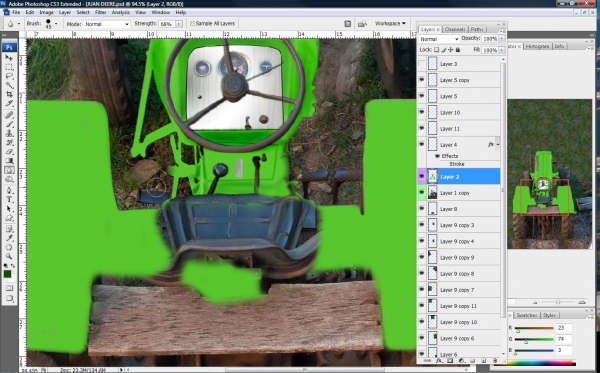Select the Crop tool
600x373 pixels.
pyautogui.click(x=9, y=94)
